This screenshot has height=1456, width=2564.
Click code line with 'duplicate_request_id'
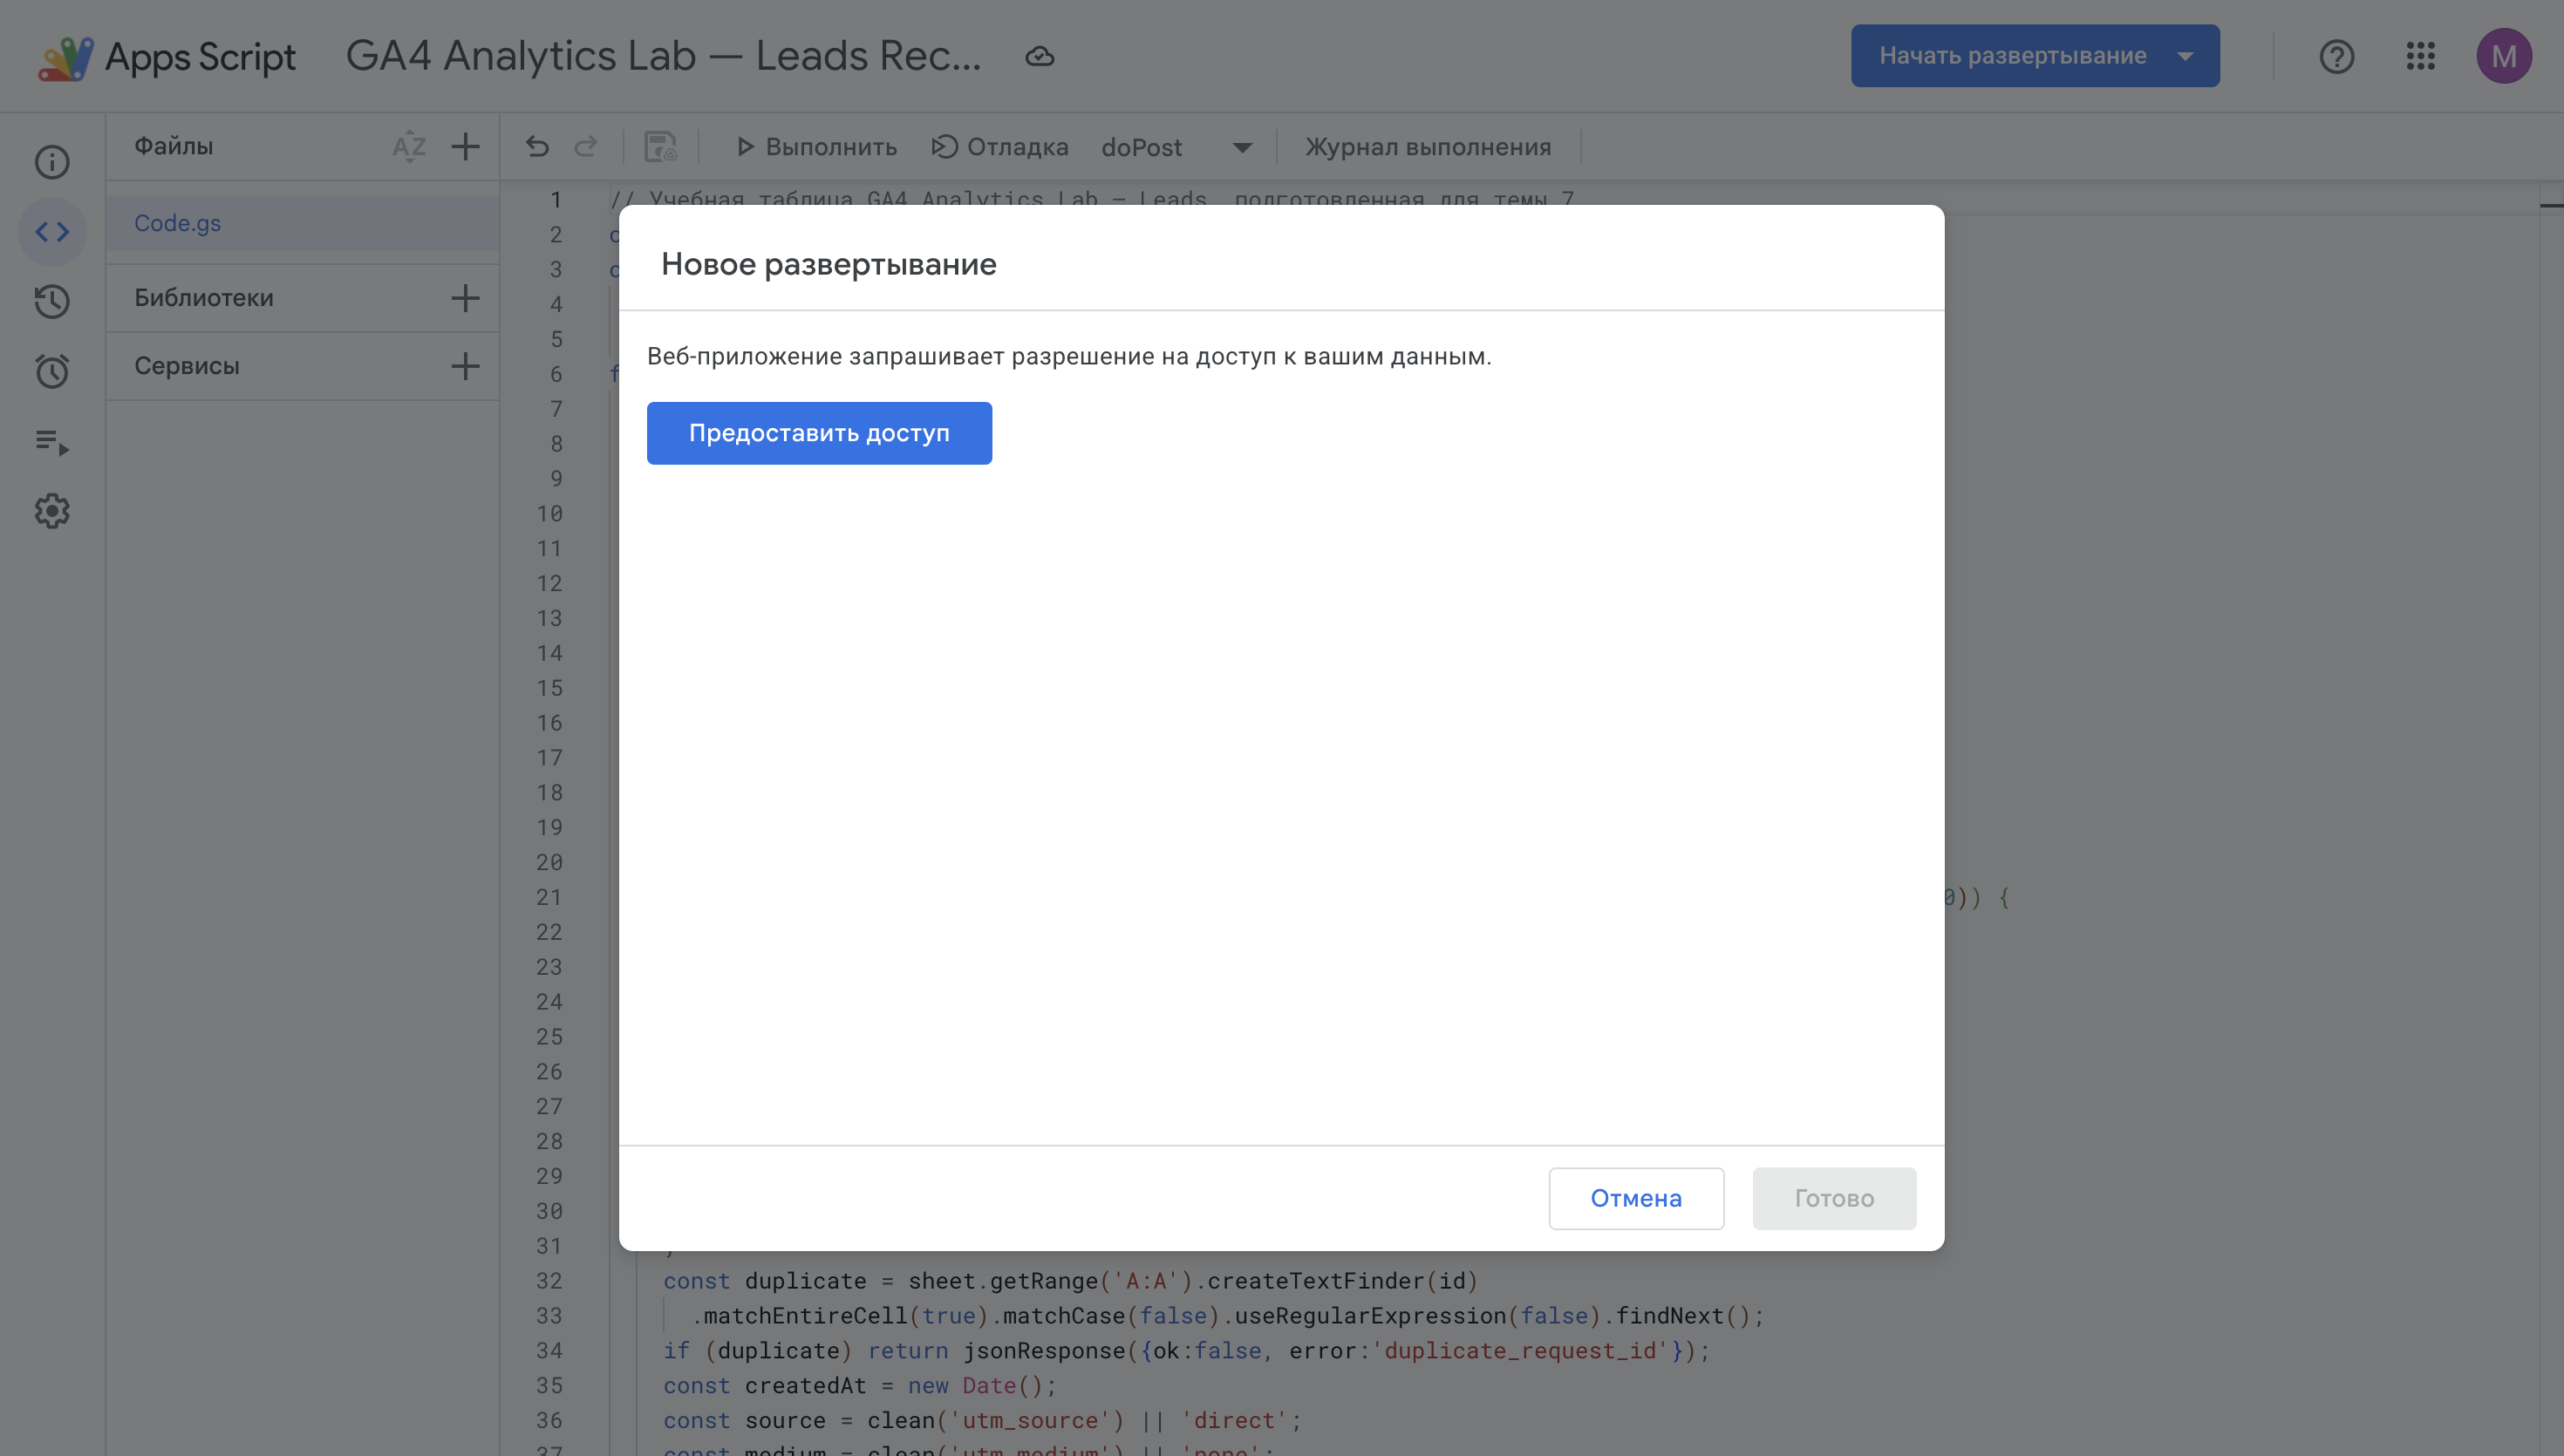coord(1187,1351)
